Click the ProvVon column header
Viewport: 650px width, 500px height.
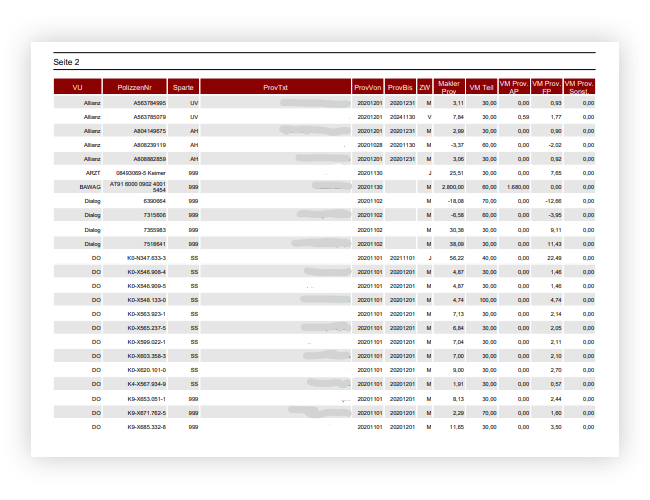point(368,87)
